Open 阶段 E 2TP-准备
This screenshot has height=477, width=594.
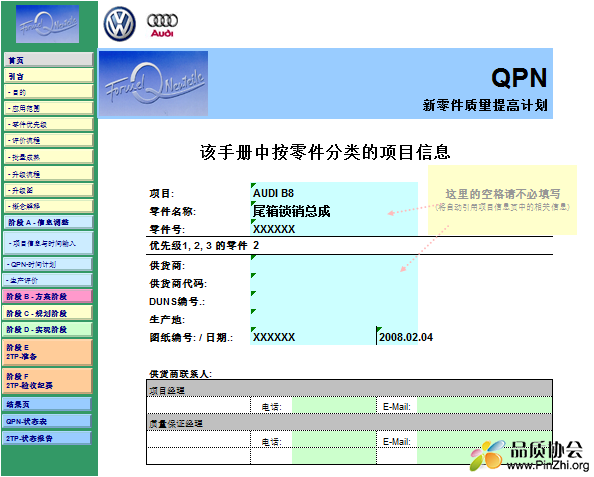tap(47, 352)
